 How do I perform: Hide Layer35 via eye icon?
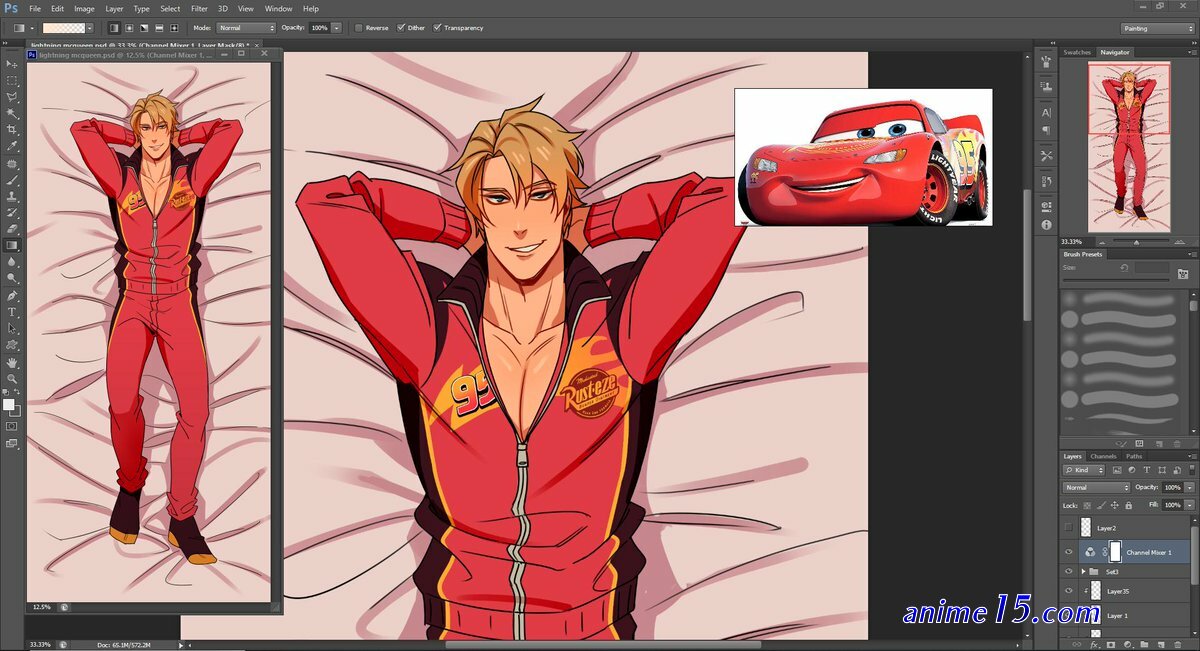coord(1069,591)
